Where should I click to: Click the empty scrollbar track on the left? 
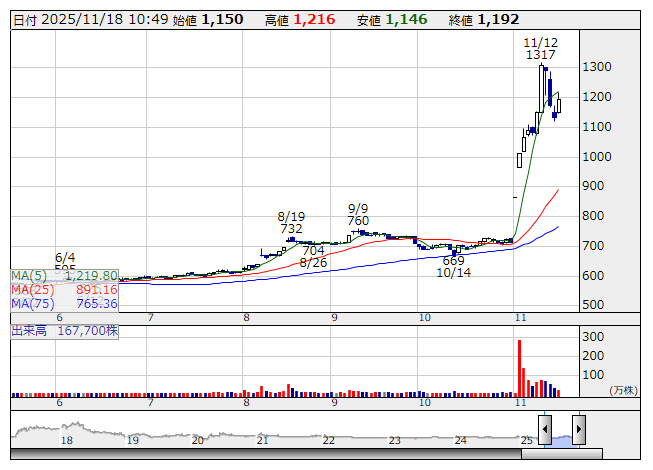260,454
